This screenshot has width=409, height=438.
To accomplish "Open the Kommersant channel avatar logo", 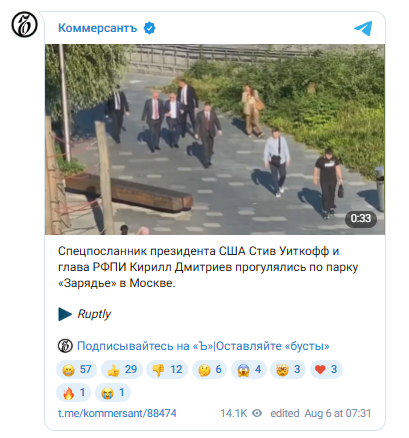I will click(x=24, y=24).
